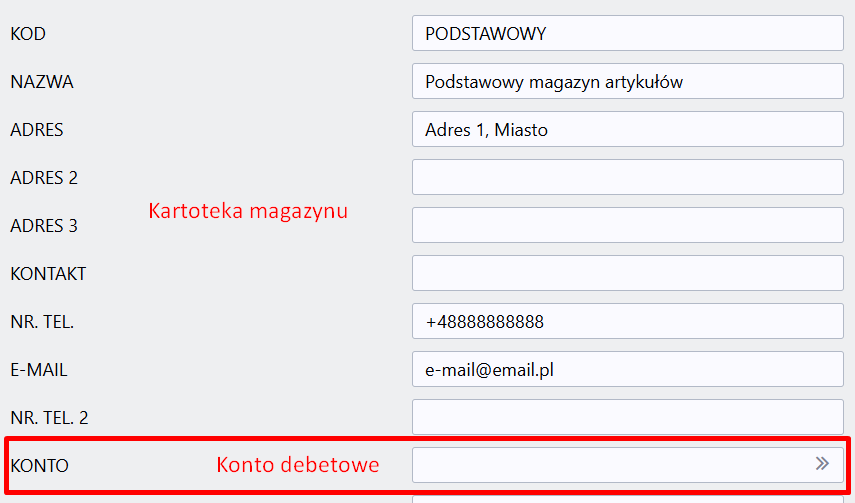This screenshot has width=855, height=503.
Task: Click the ADRES 3 label
Action: pyautogui.click(x=44, y=226)
